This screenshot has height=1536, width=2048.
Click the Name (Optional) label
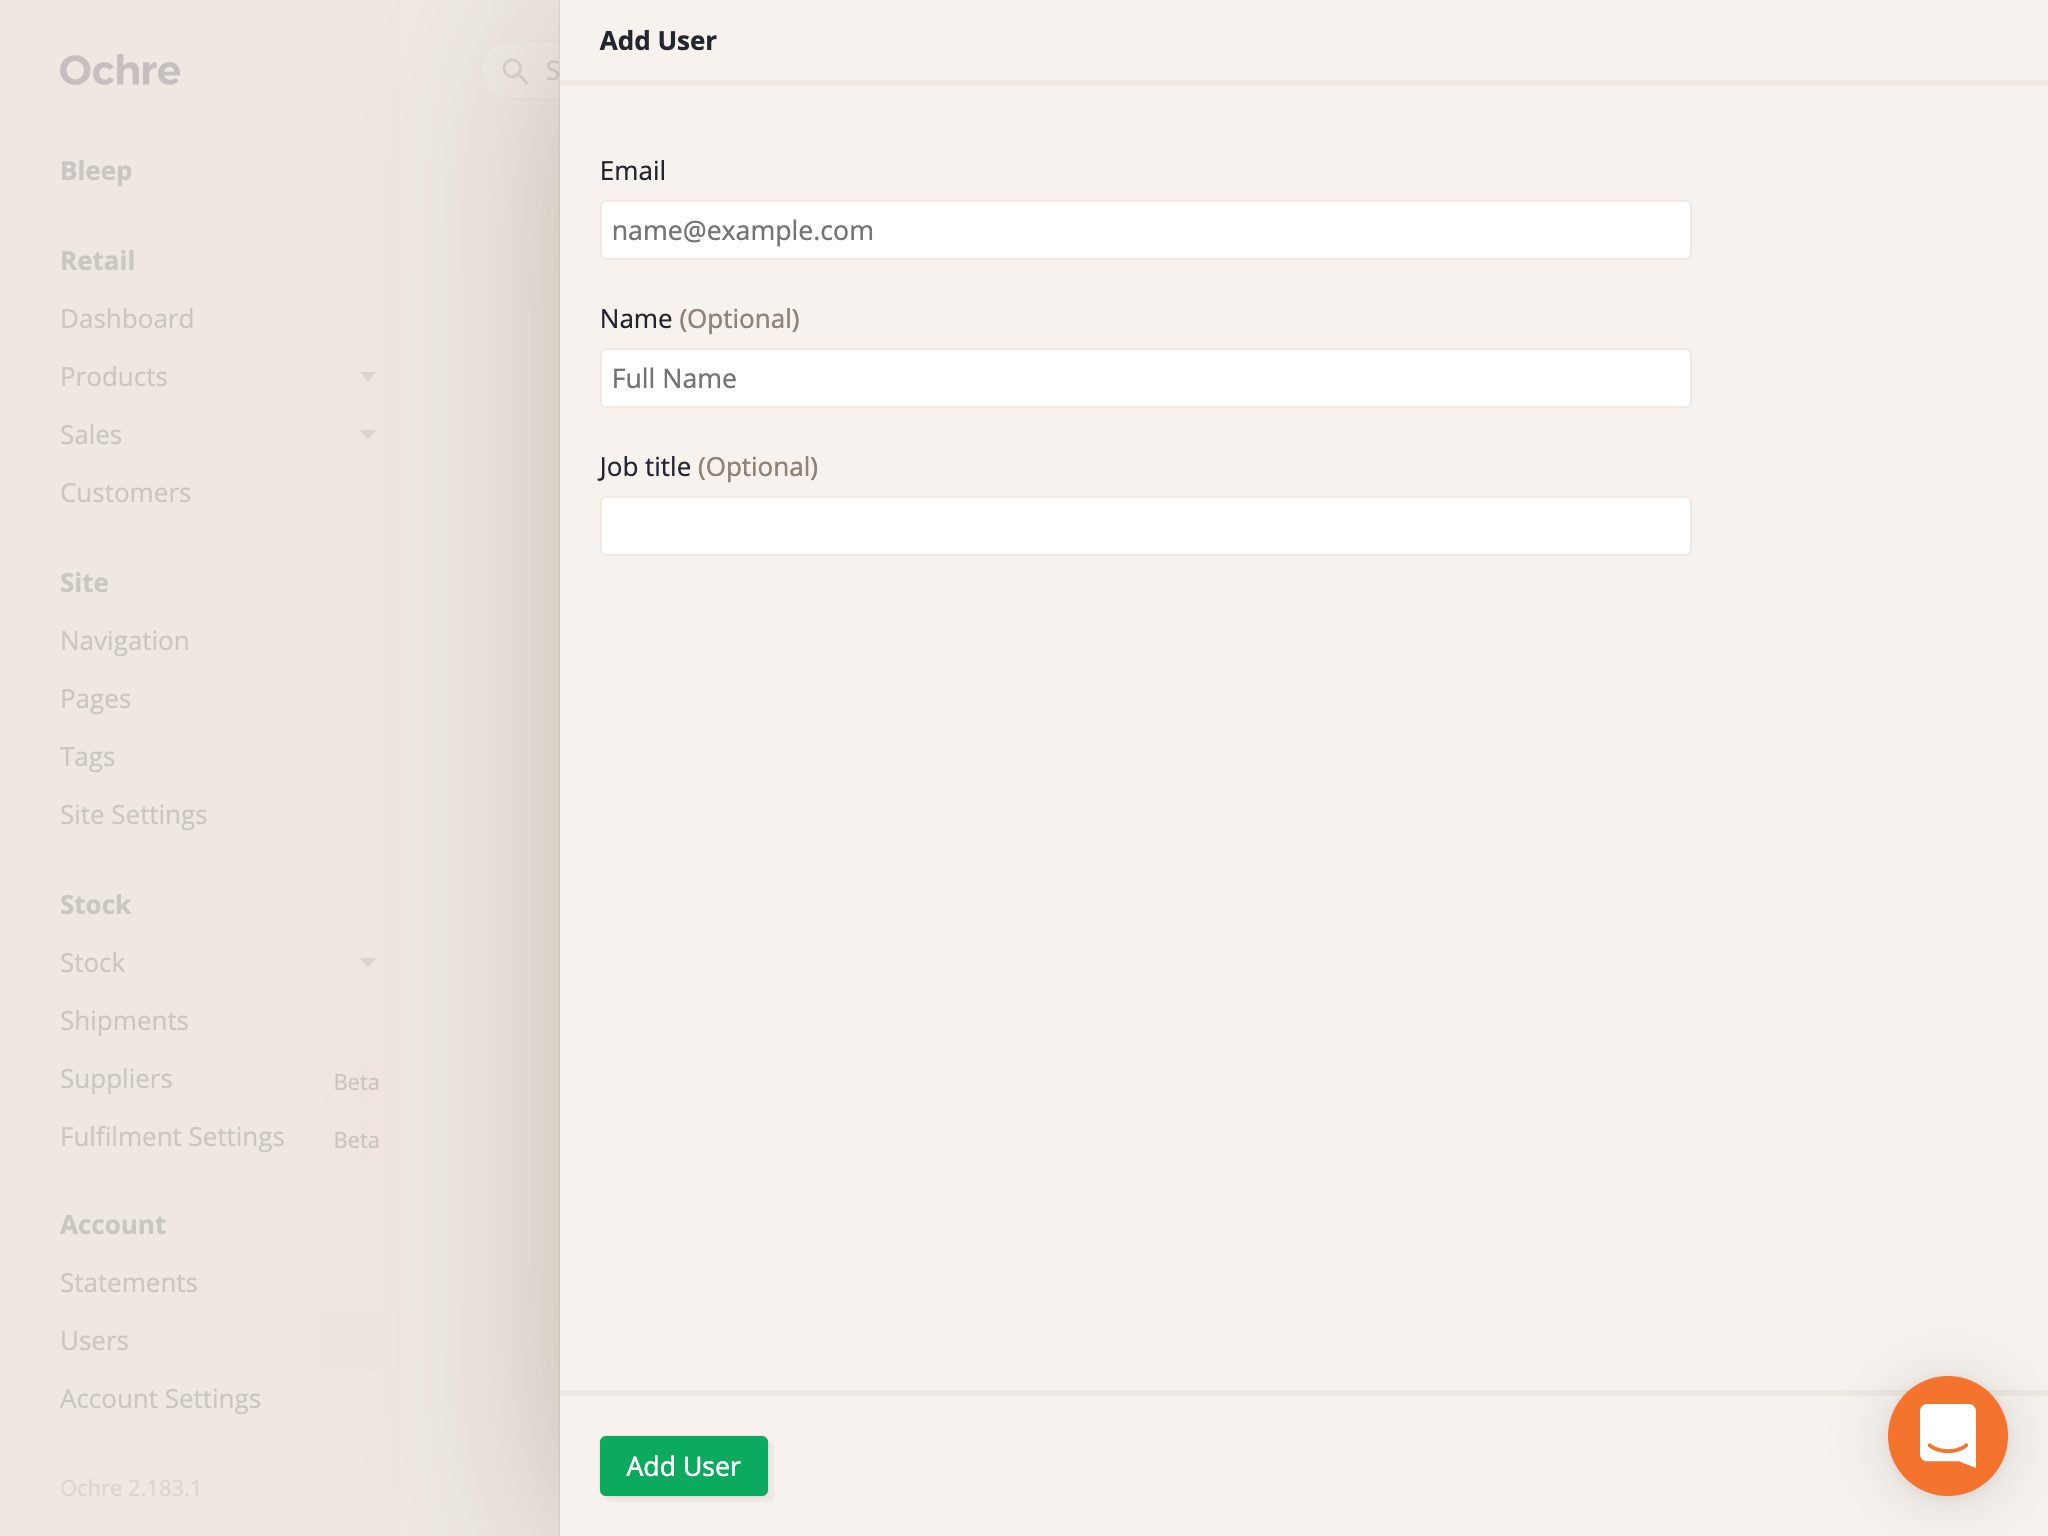click(700, 319)
